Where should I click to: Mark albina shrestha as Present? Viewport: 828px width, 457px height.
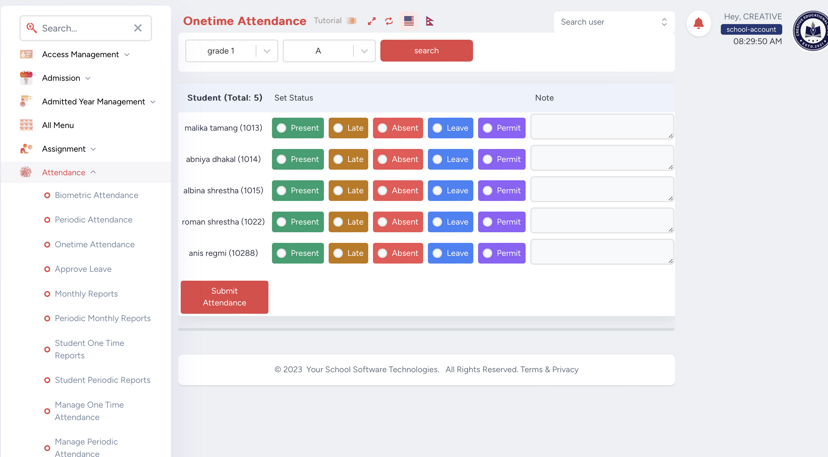tap(298, 190)
